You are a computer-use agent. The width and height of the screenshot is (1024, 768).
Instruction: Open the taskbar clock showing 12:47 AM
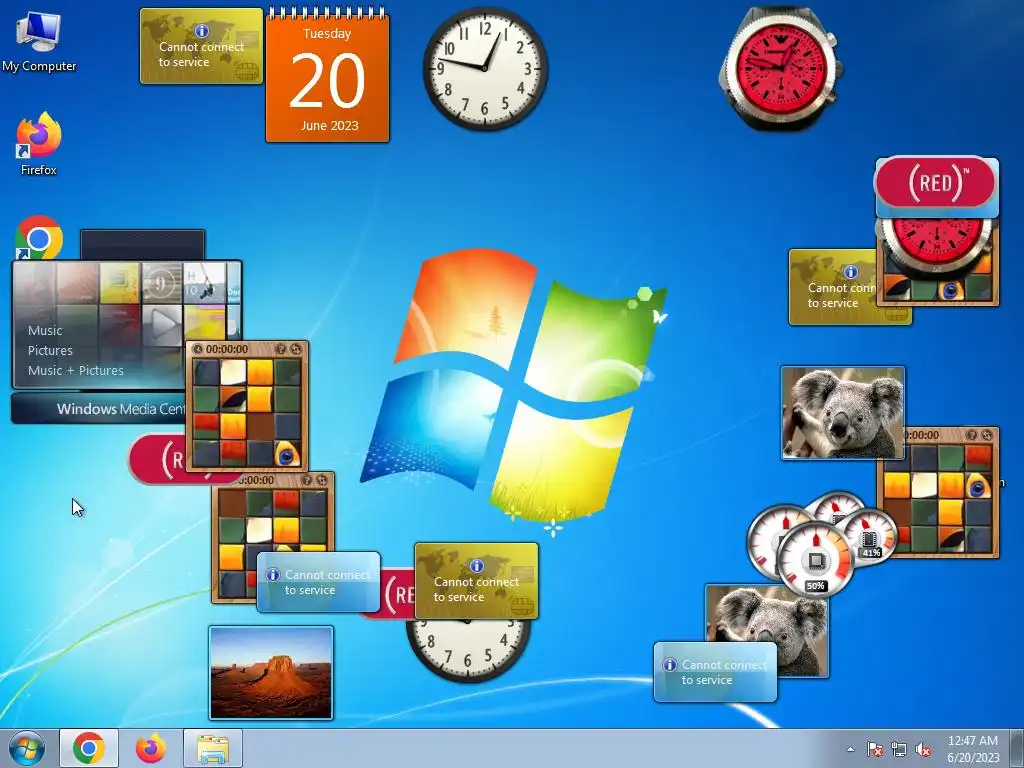973,749
